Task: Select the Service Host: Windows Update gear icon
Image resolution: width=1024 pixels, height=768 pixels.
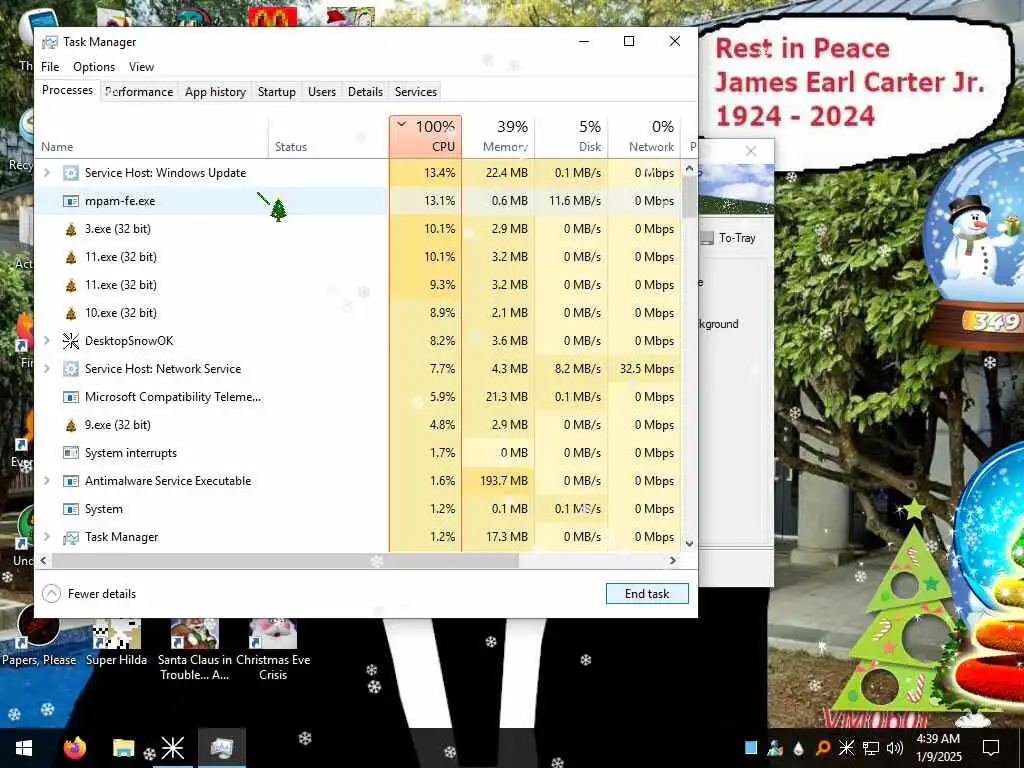Action: tap(71, 173)
